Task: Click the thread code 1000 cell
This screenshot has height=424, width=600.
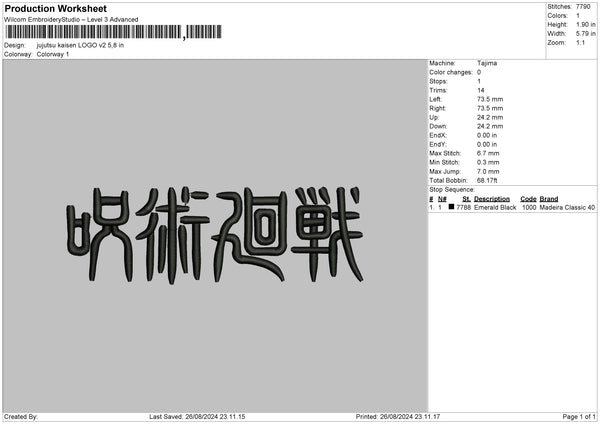Action: (529, 207)
